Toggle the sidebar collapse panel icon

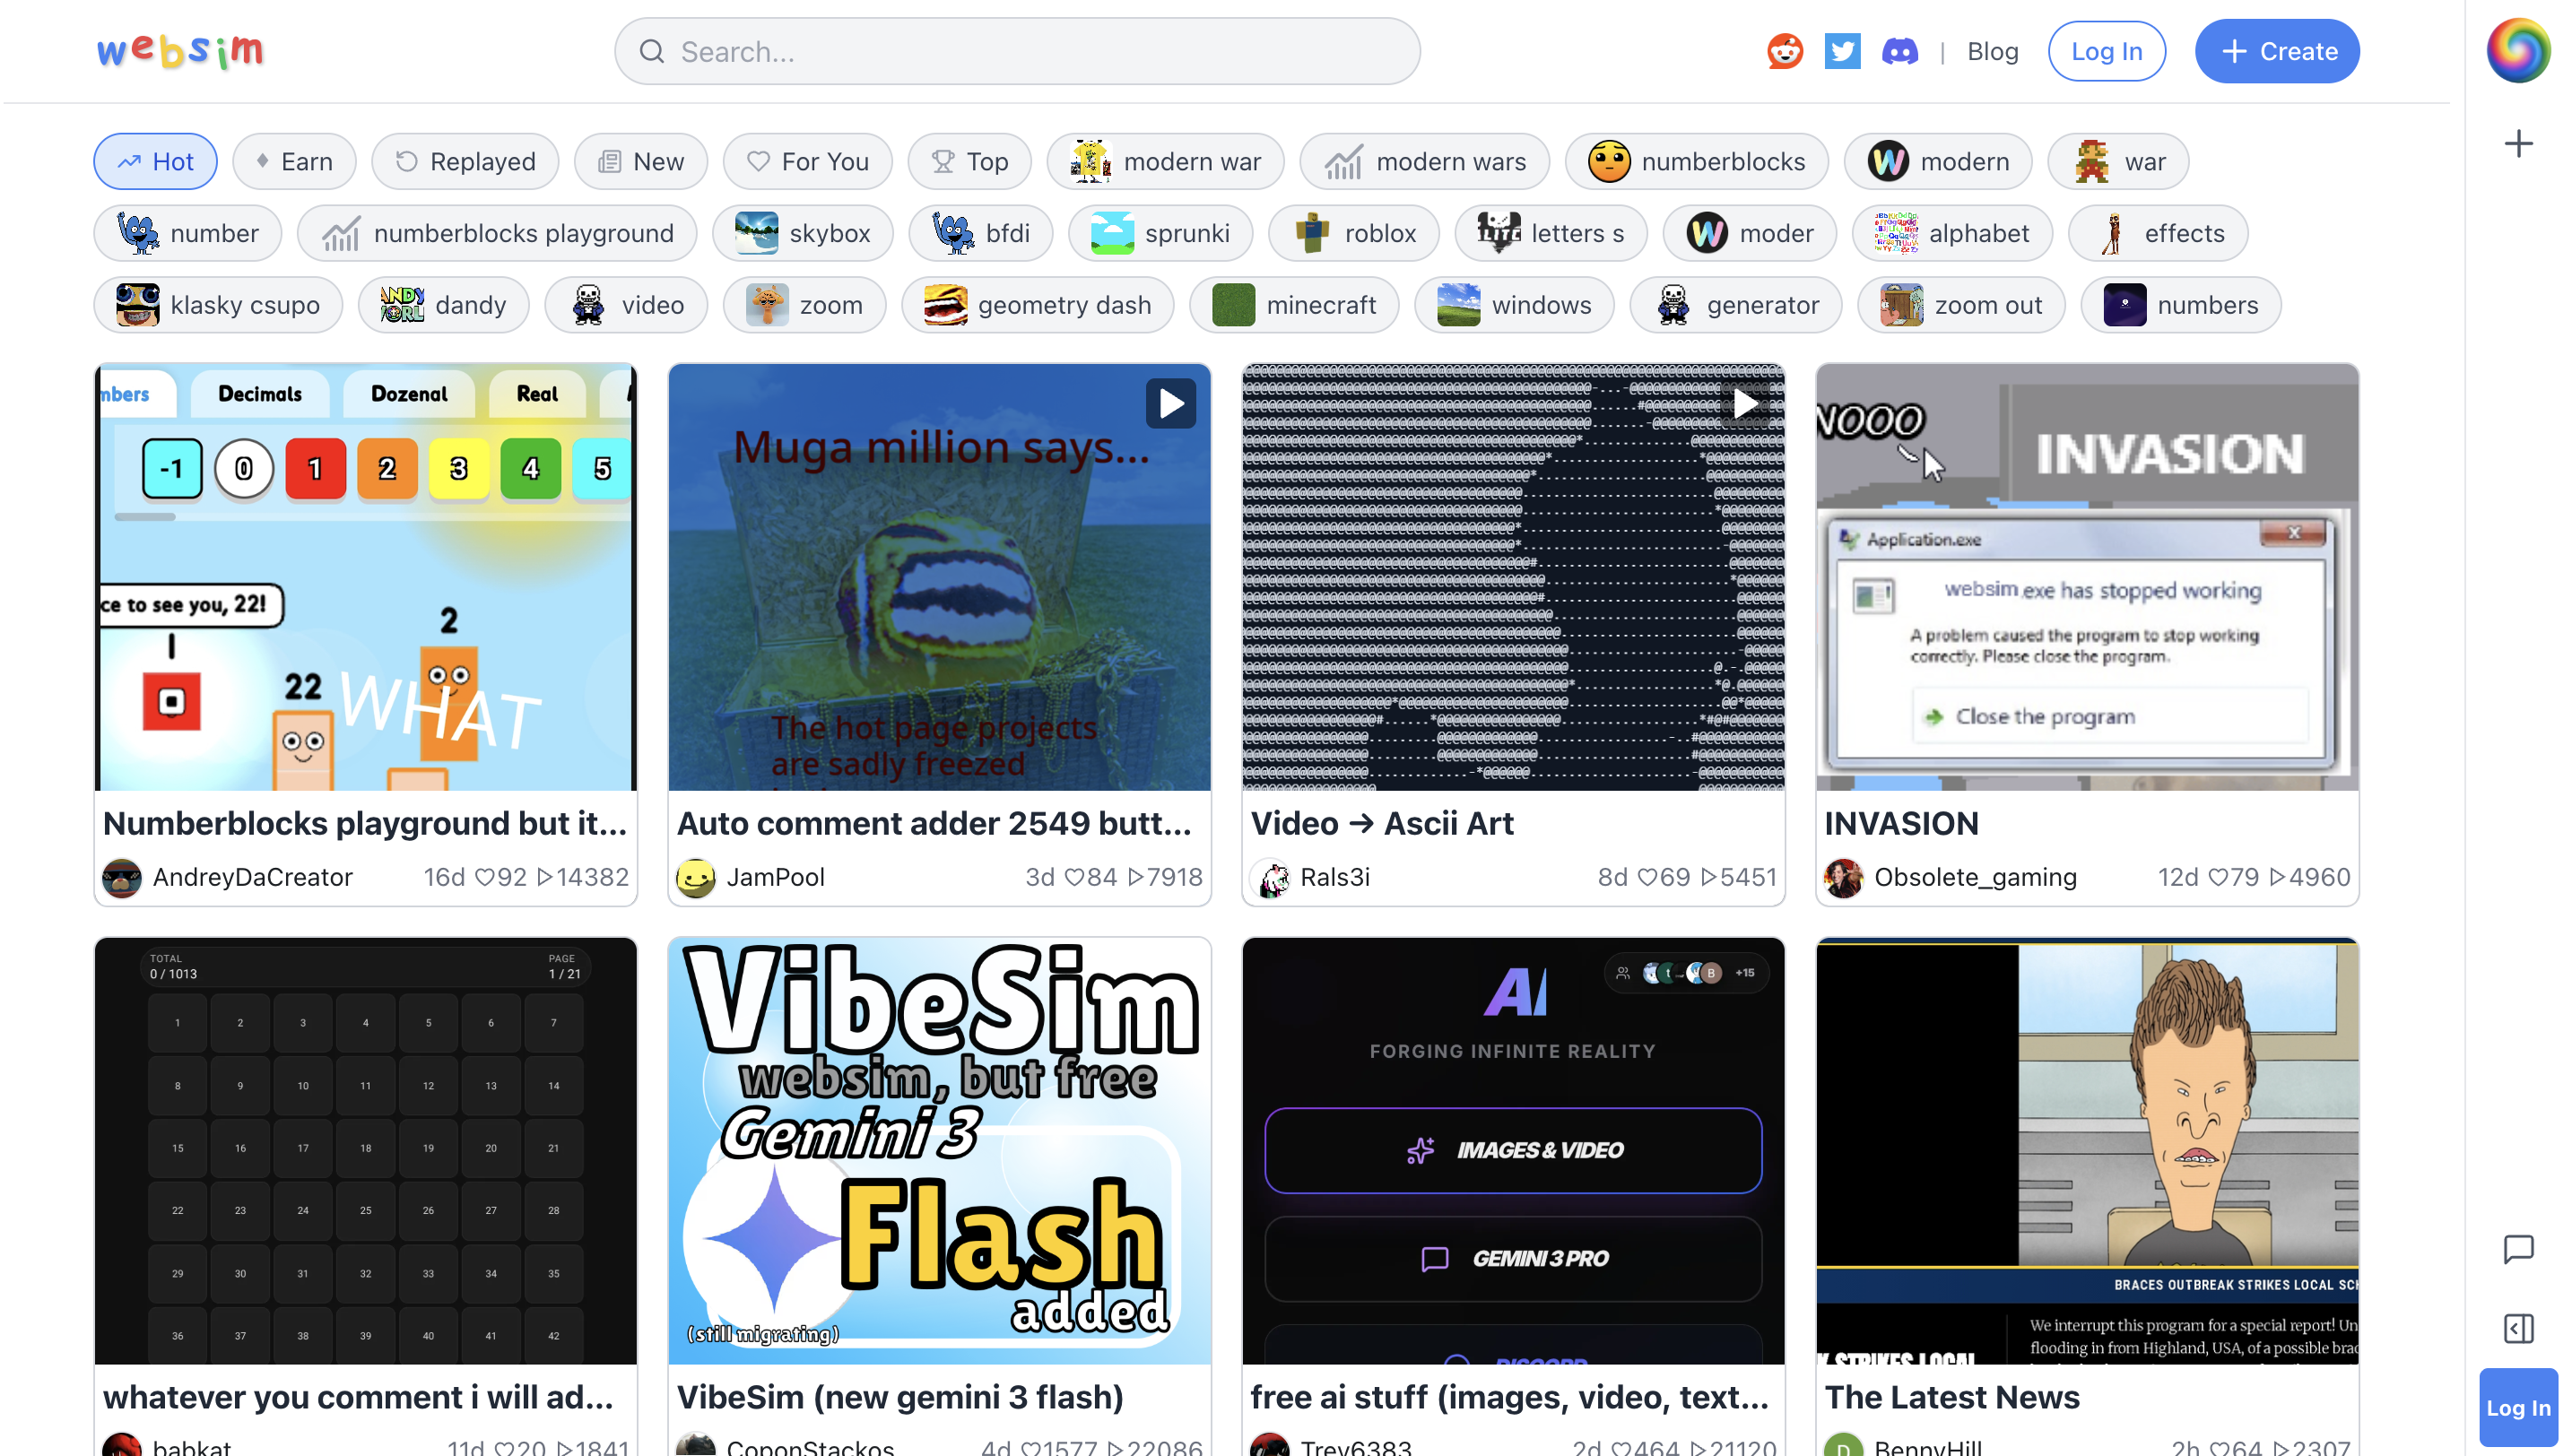pyautogui.click(x=2518, y=1328)
